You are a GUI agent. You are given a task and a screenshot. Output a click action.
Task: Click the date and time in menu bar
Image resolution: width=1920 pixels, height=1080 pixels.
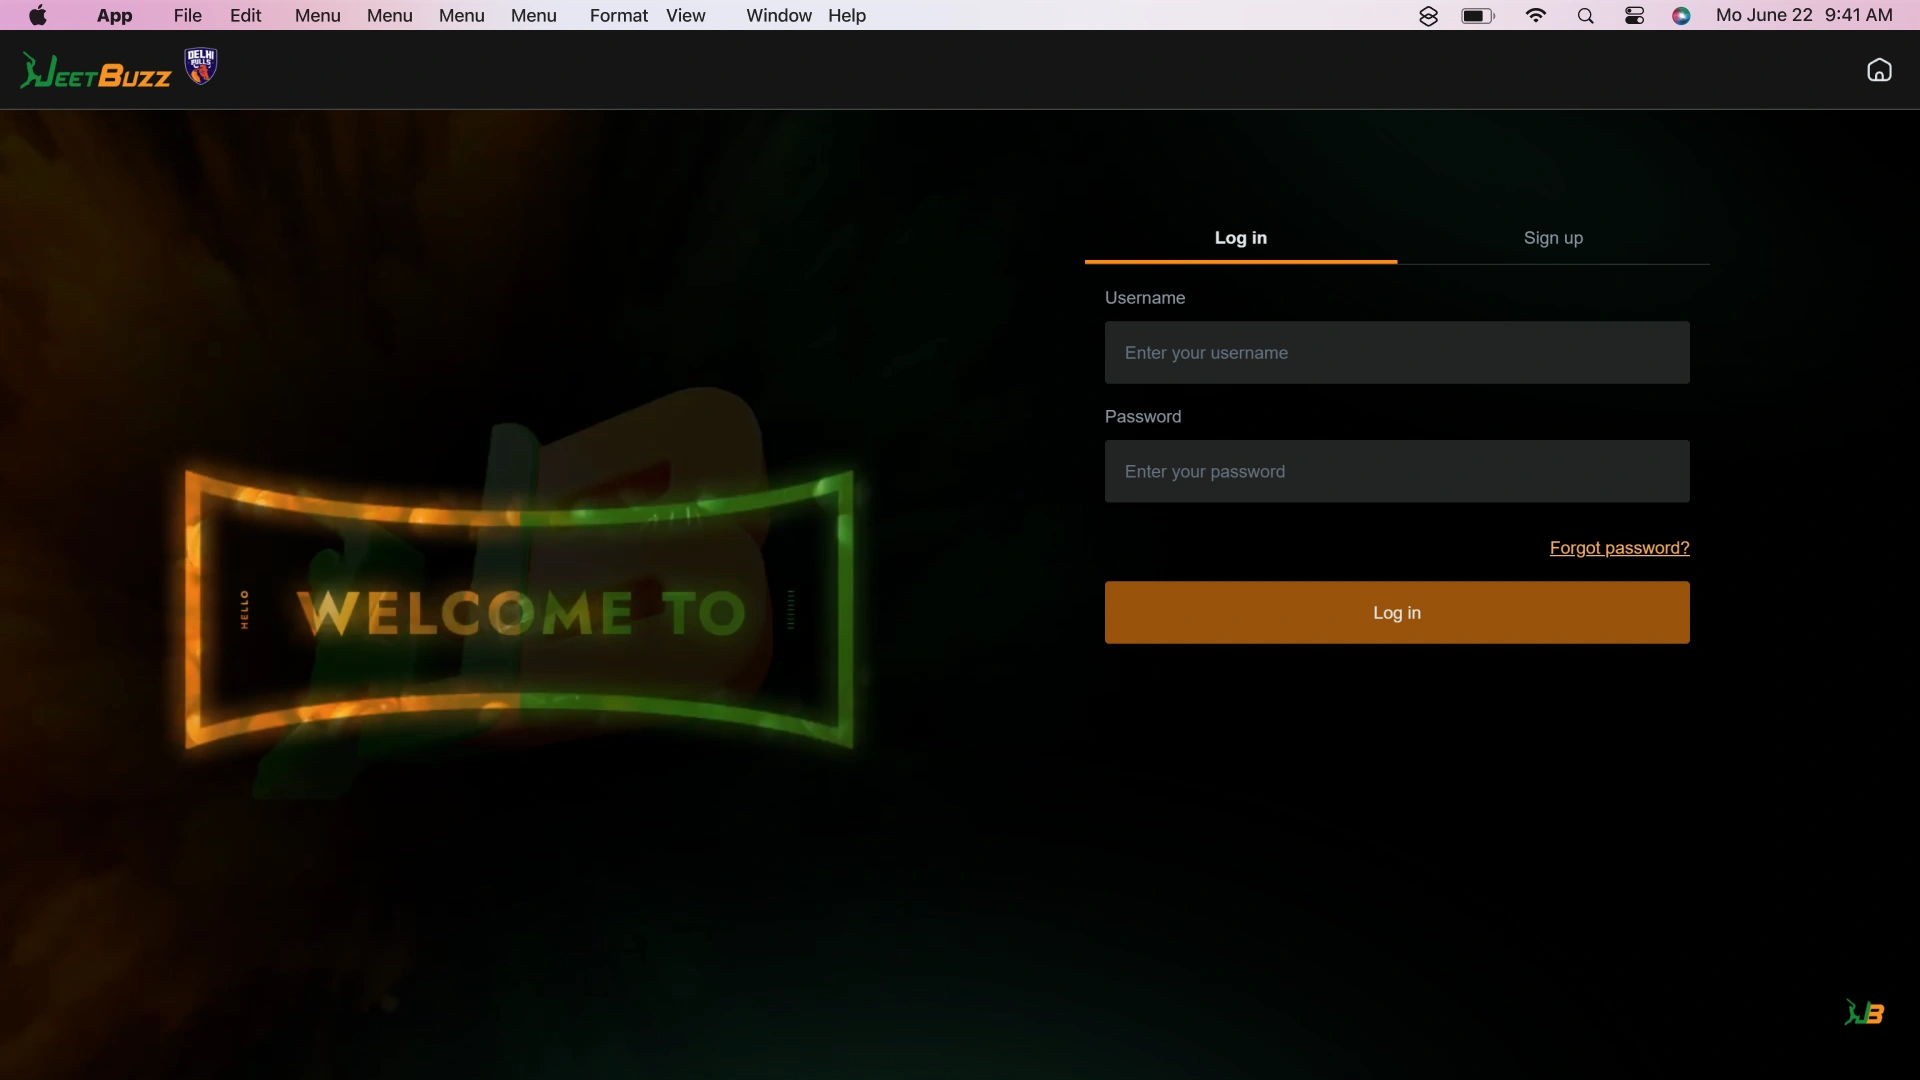coord(1804,16)
